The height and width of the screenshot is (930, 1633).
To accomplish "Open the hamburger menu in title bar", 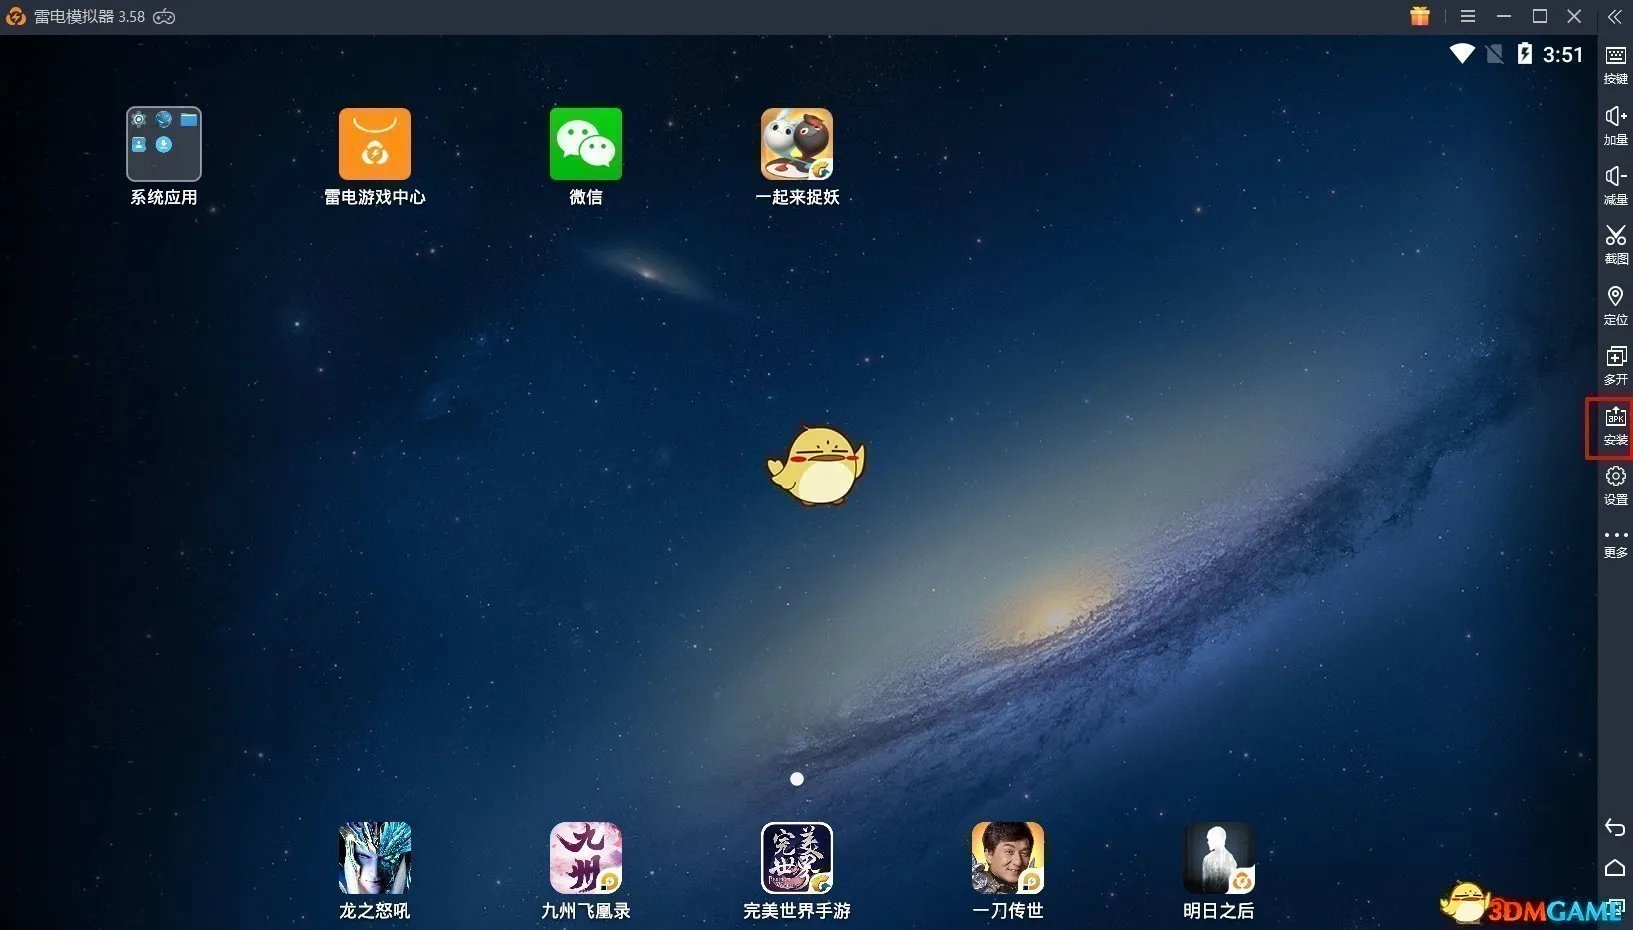I will 1467,17.
